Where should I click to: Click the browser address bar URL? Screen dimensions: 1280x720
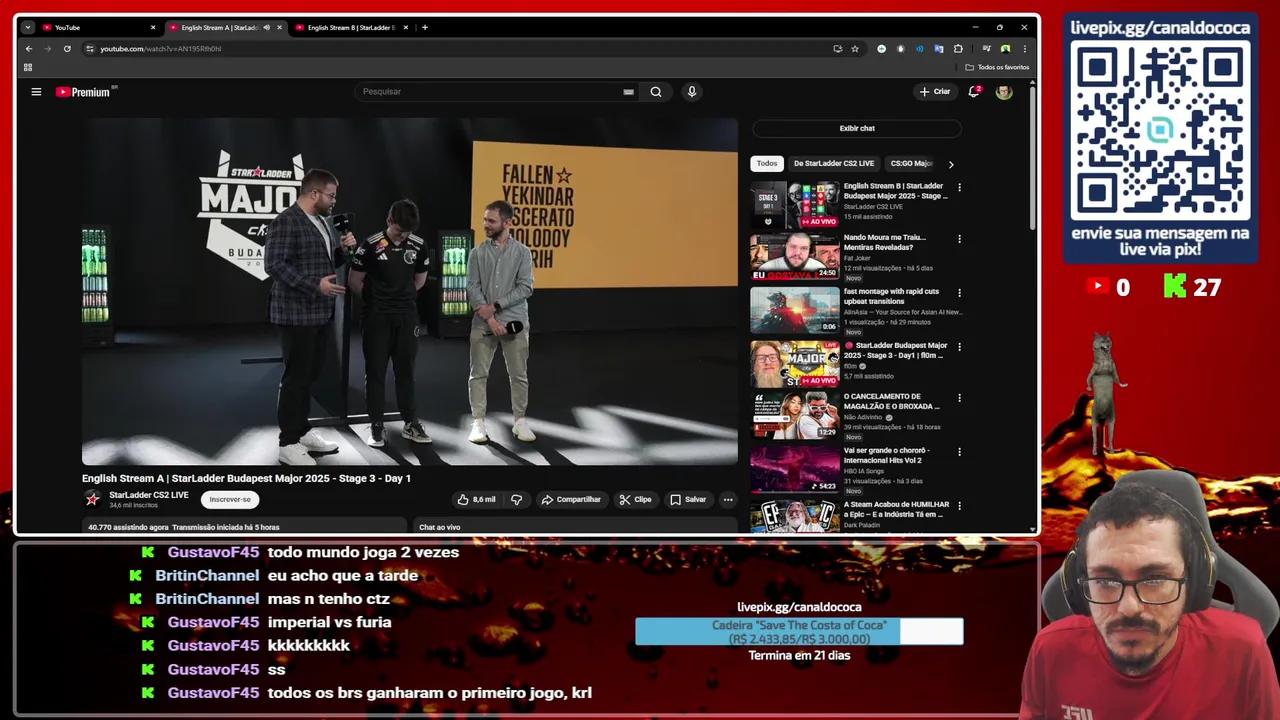[x=160, y=48]
